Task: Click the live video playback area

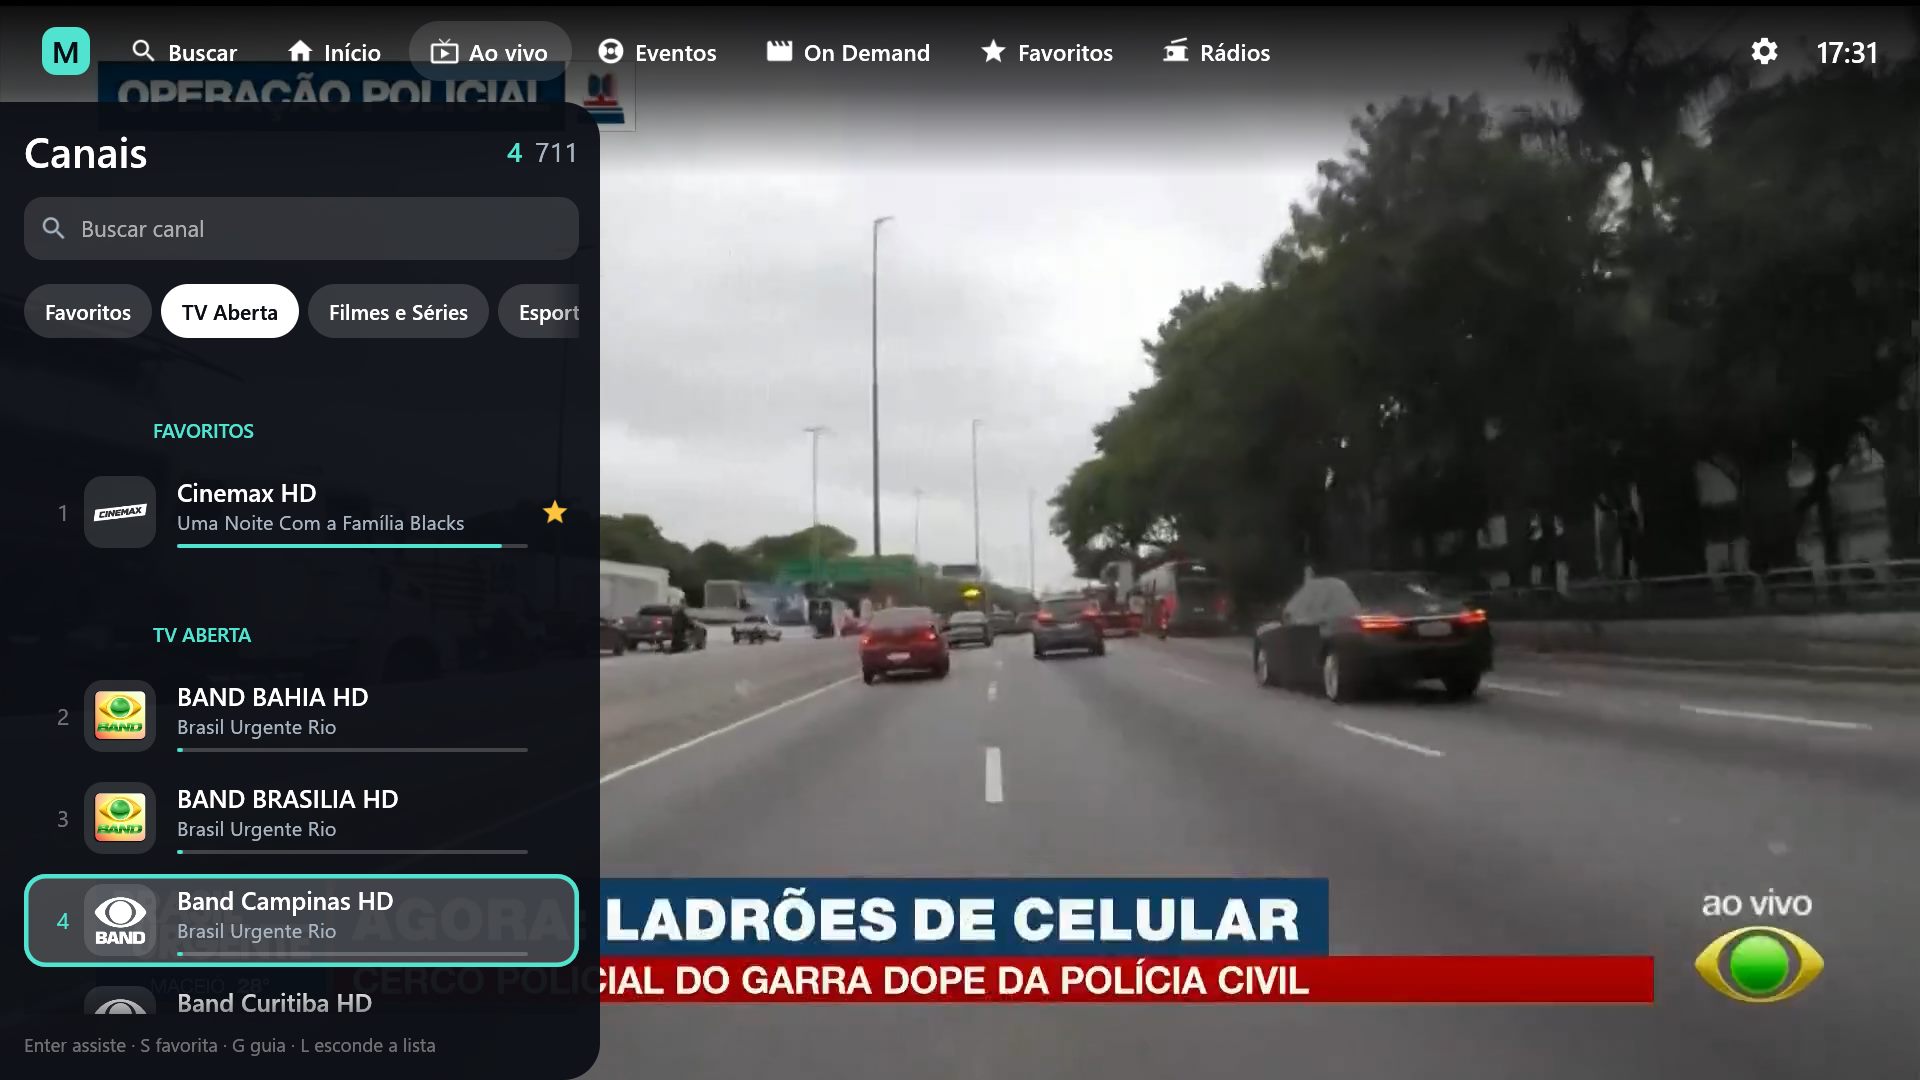Action: (x=1260, y=540)
